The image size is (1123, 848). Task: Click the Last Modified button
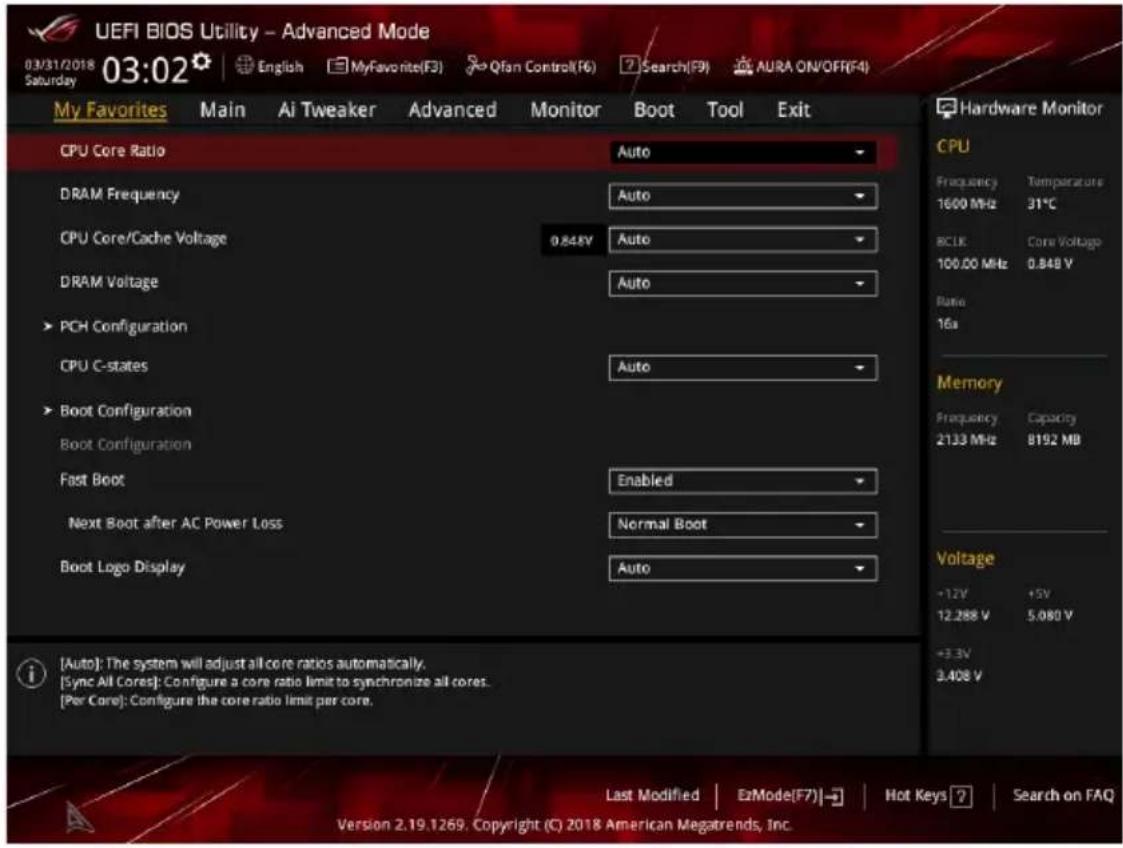click(x=652, y=795)
